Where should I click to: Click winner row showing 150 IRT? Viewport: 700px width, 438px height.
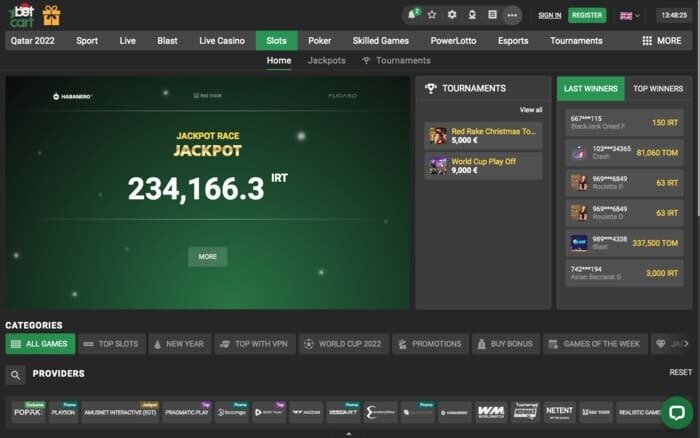pyautogui.click(x=624, y=122)
